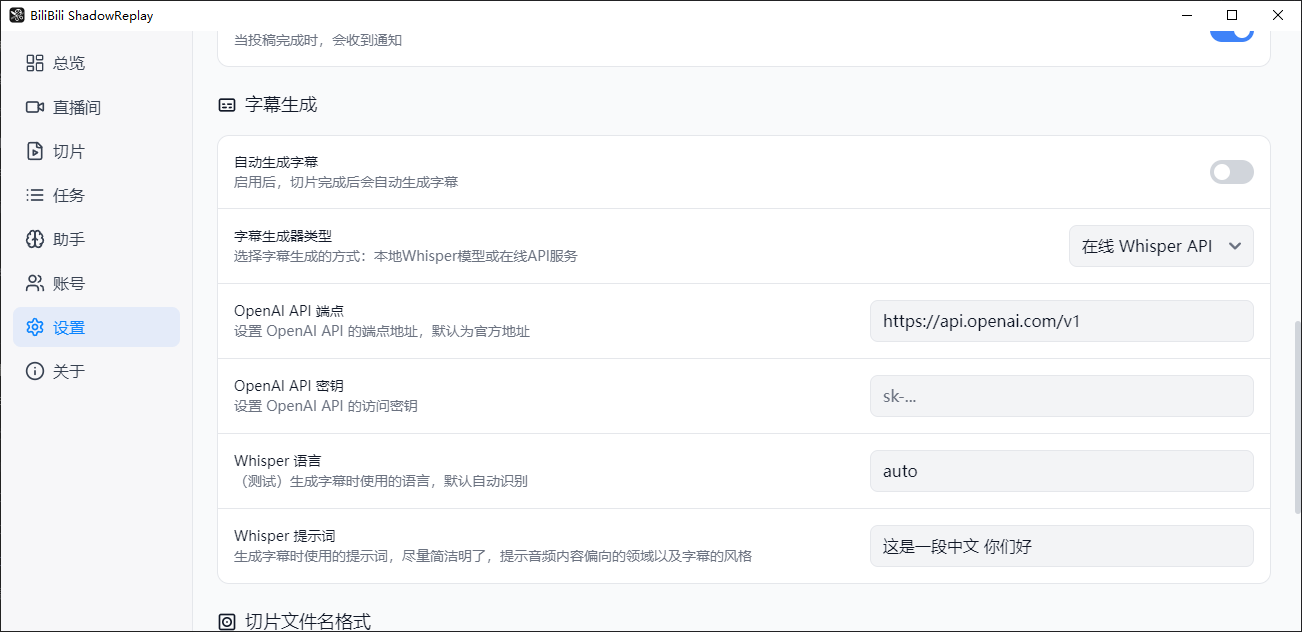The width and height of the screenshot is (1302, 632).
Task: Click the 切片 clip file icon
Action: [35, 151]
